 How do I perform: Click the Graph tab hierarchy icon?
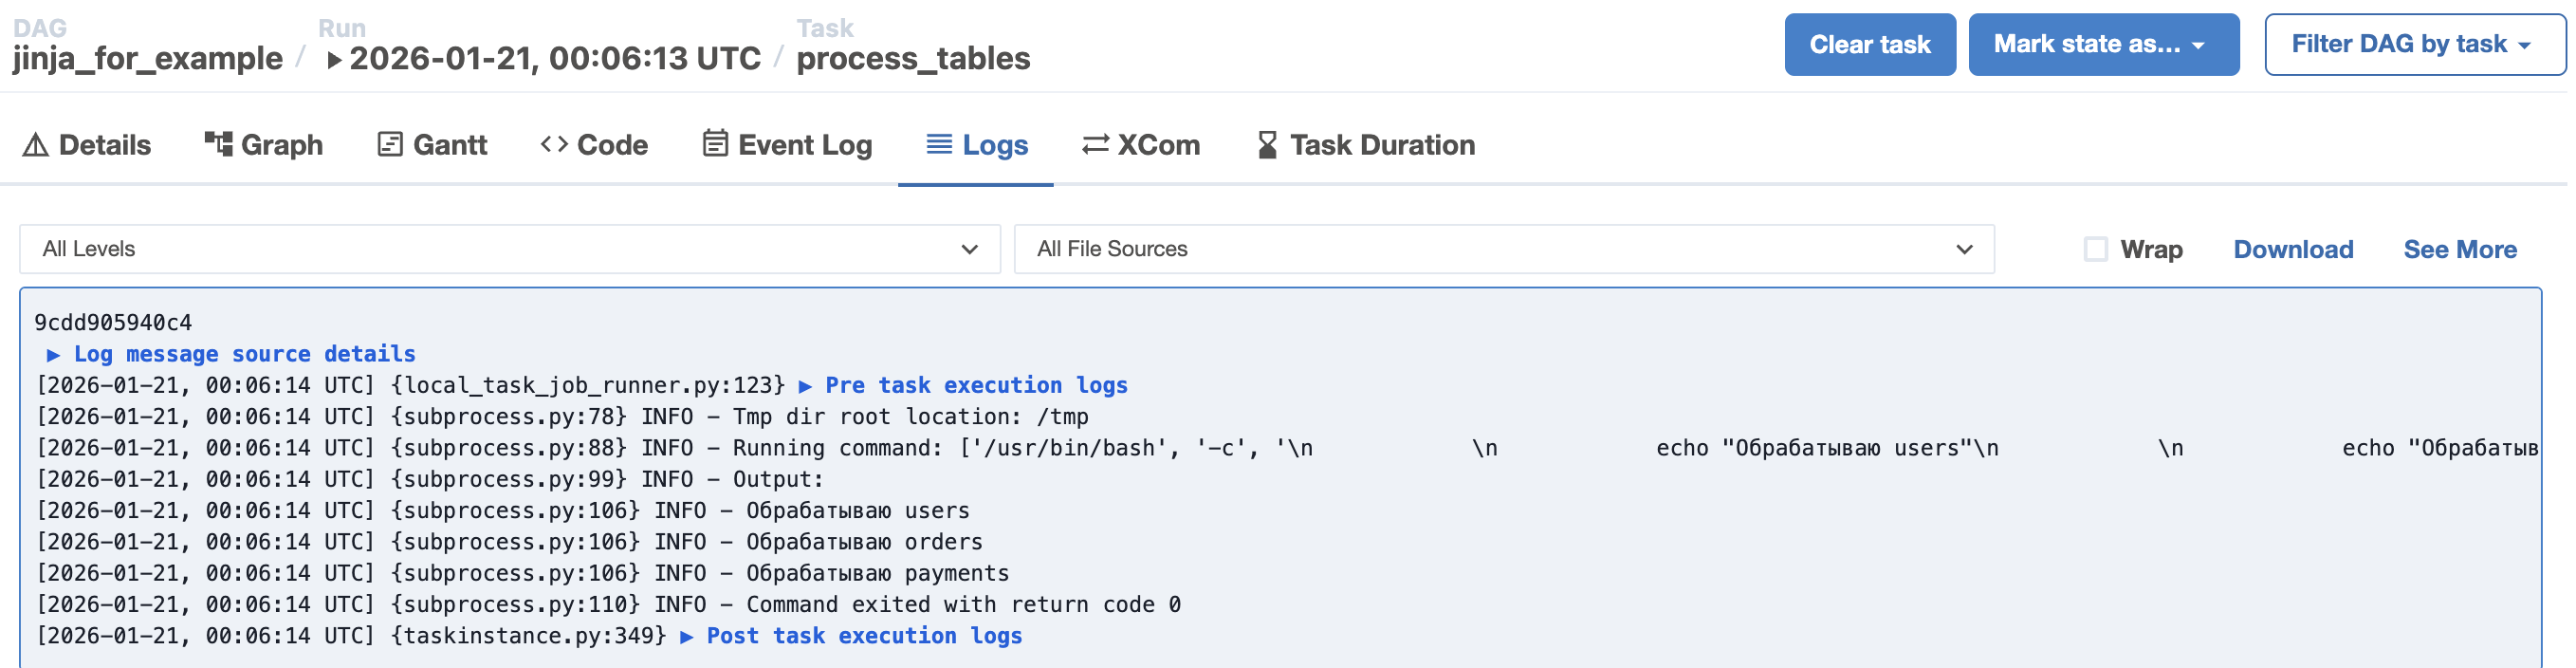218,144
